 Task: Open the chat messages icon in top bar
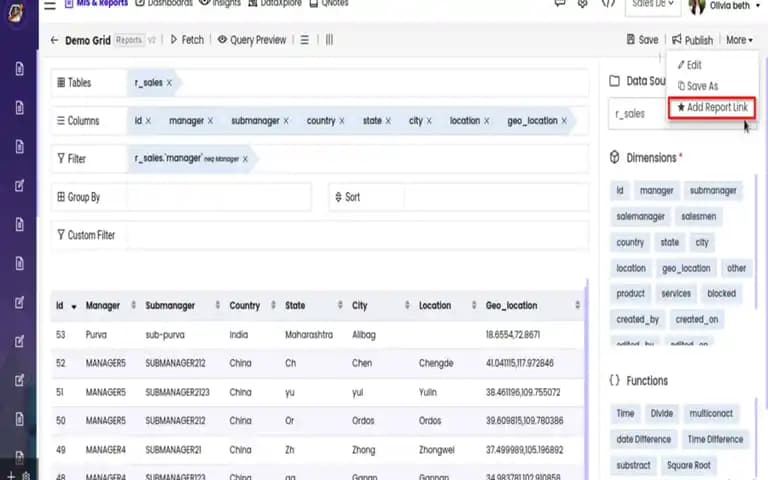pos(559,3)
